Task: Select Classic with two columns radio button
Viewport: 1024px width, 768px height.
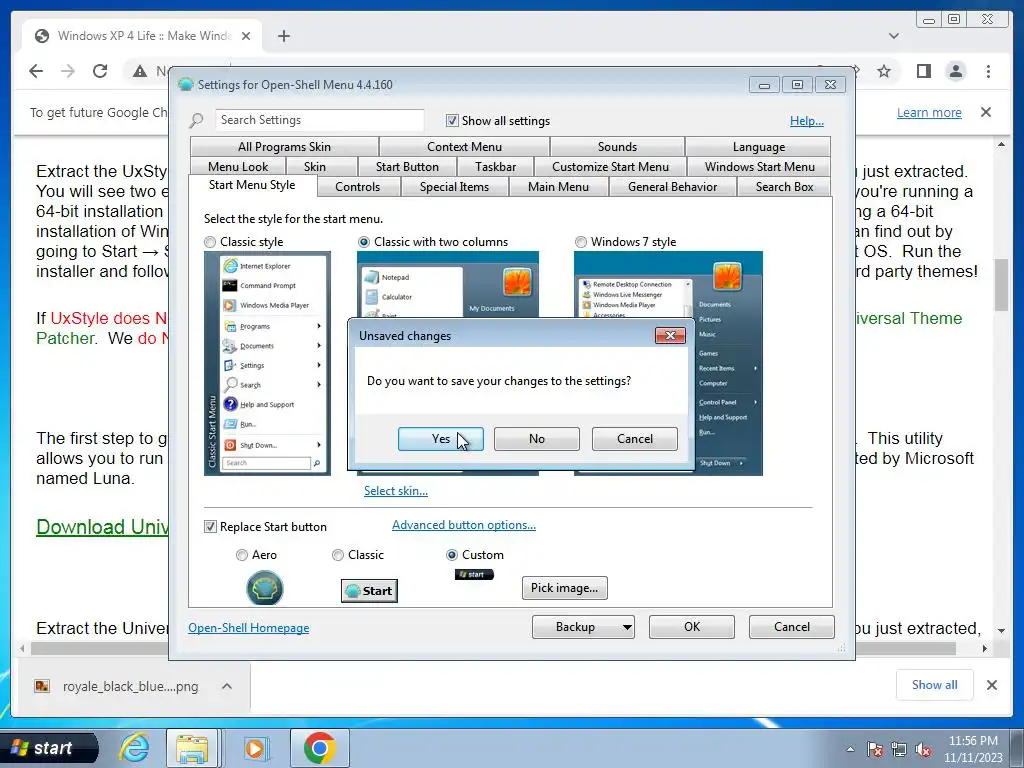Action: (x=364, y=242)
